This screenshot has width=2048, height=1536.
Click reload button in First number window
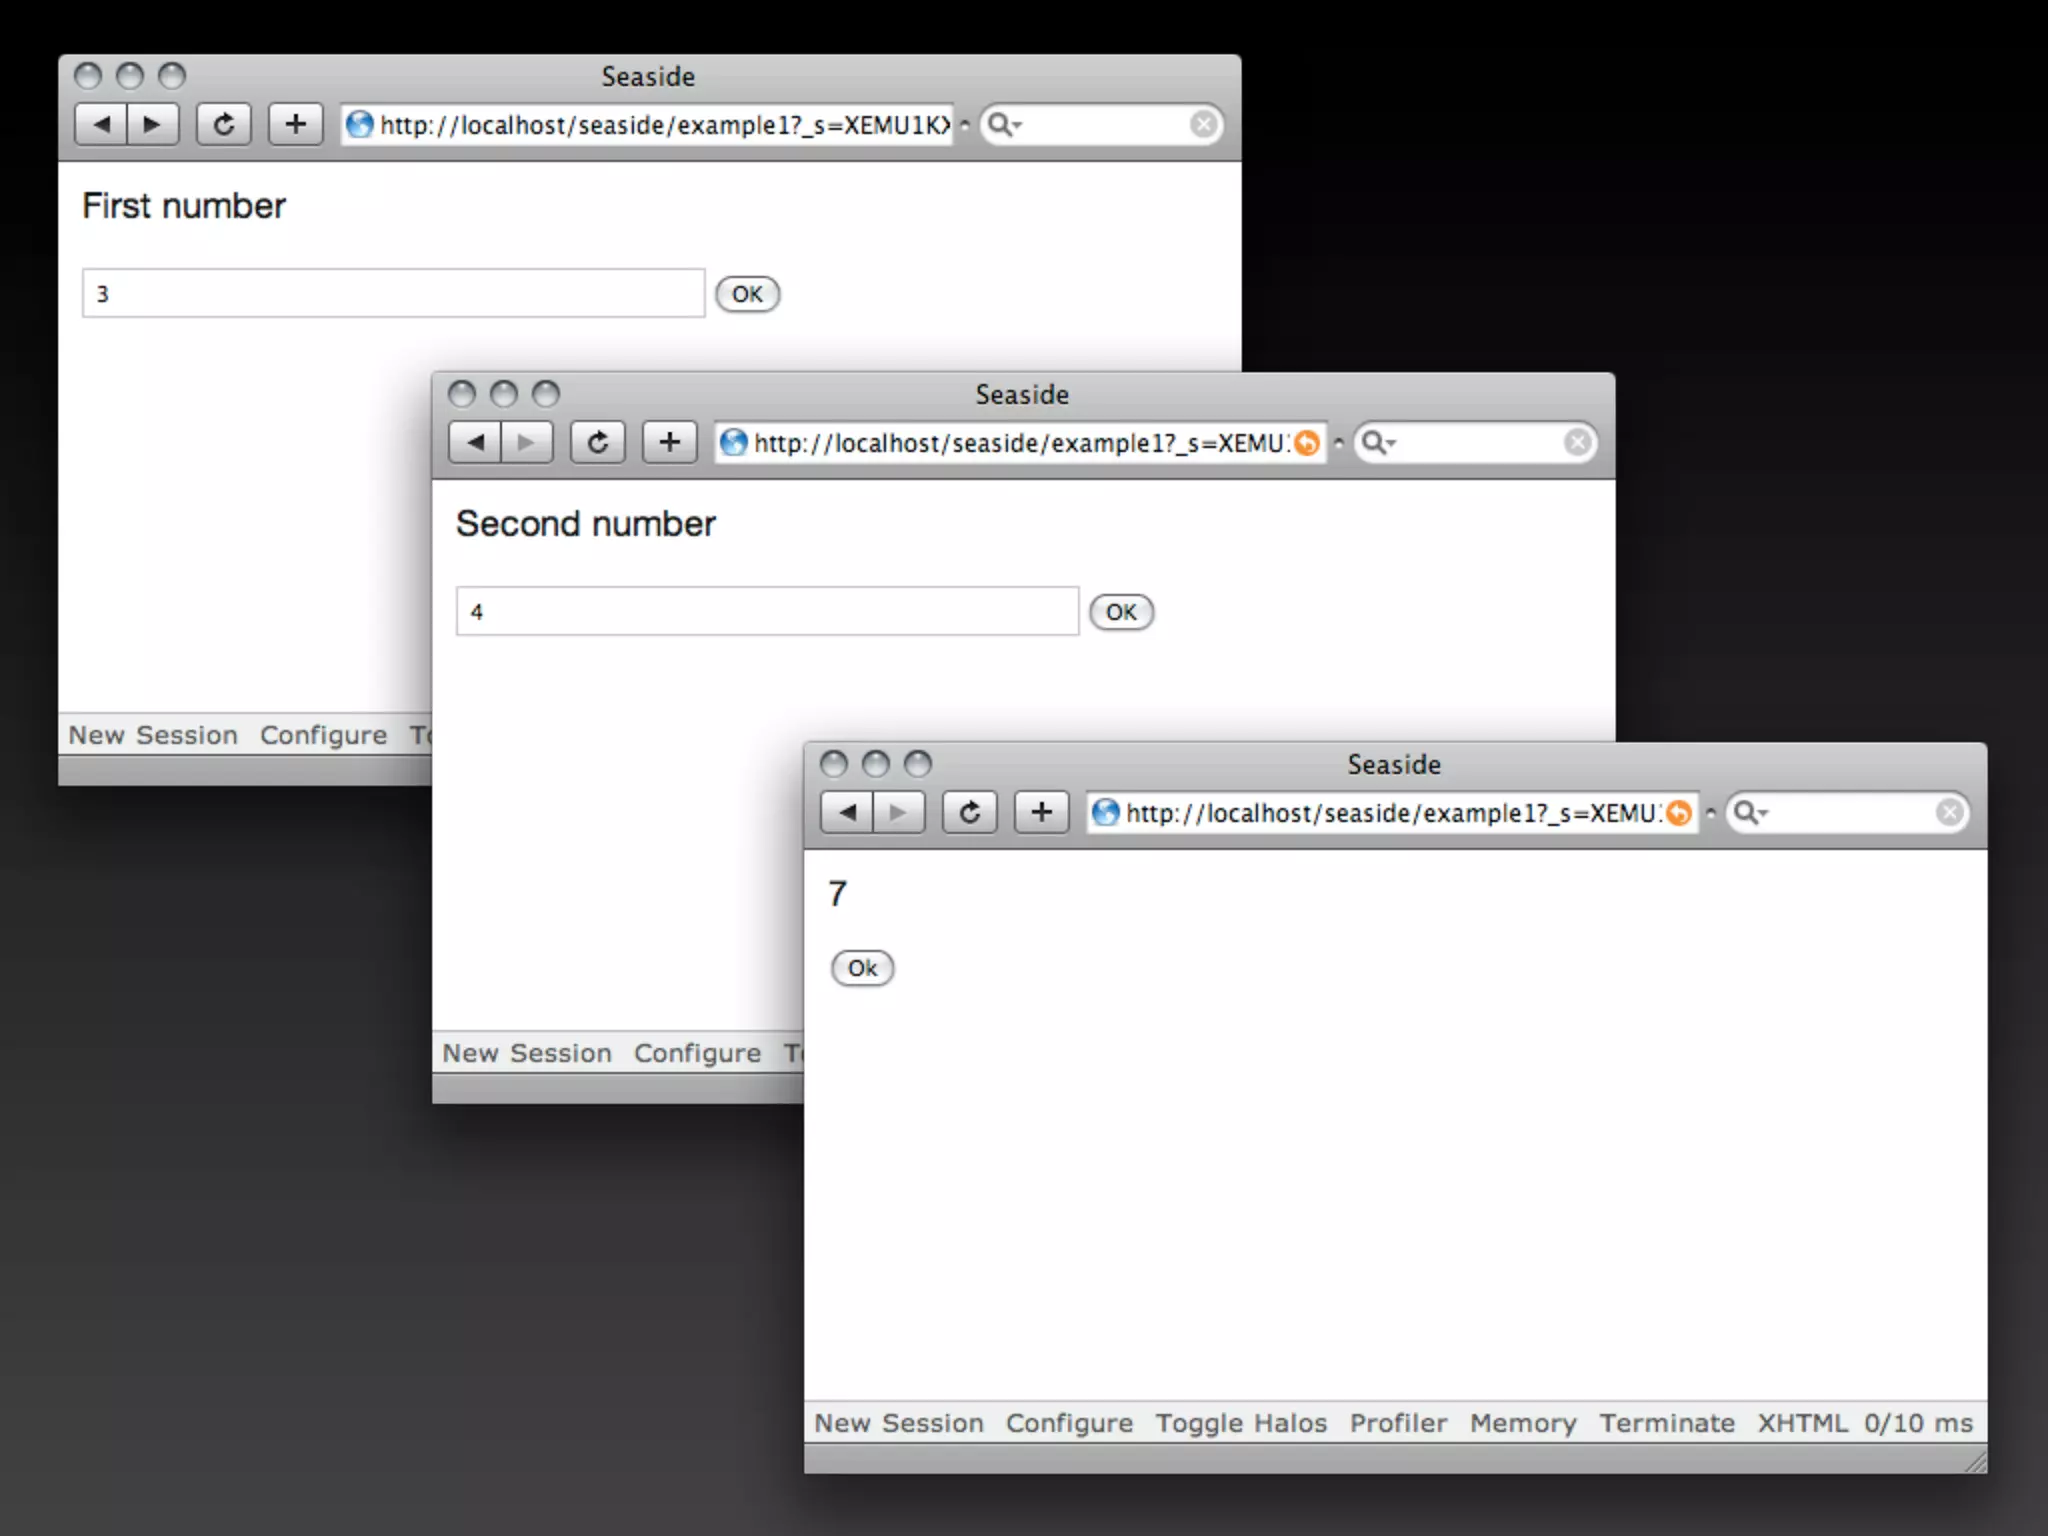coord(223,125)
